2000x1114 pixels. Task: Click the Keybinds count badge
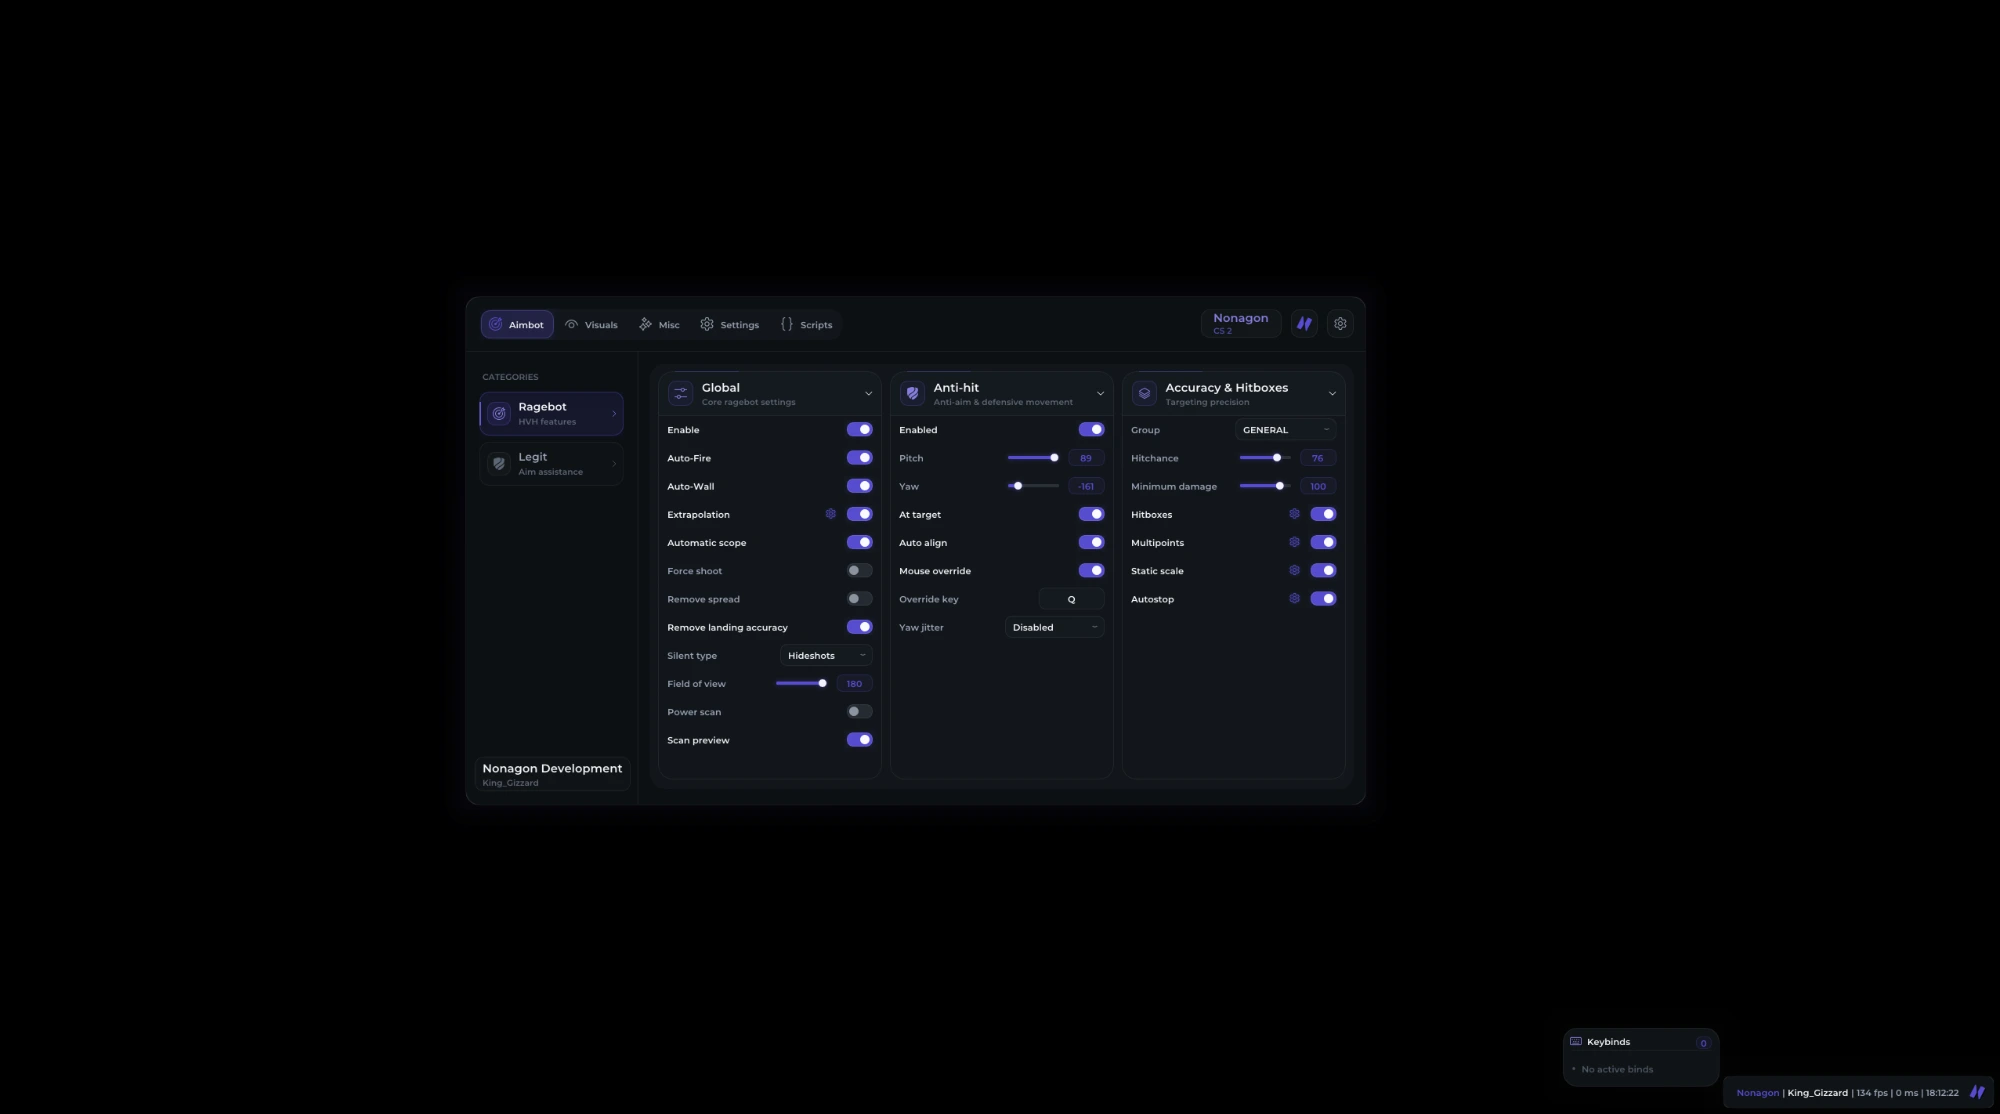(x=1703, y=1043)
